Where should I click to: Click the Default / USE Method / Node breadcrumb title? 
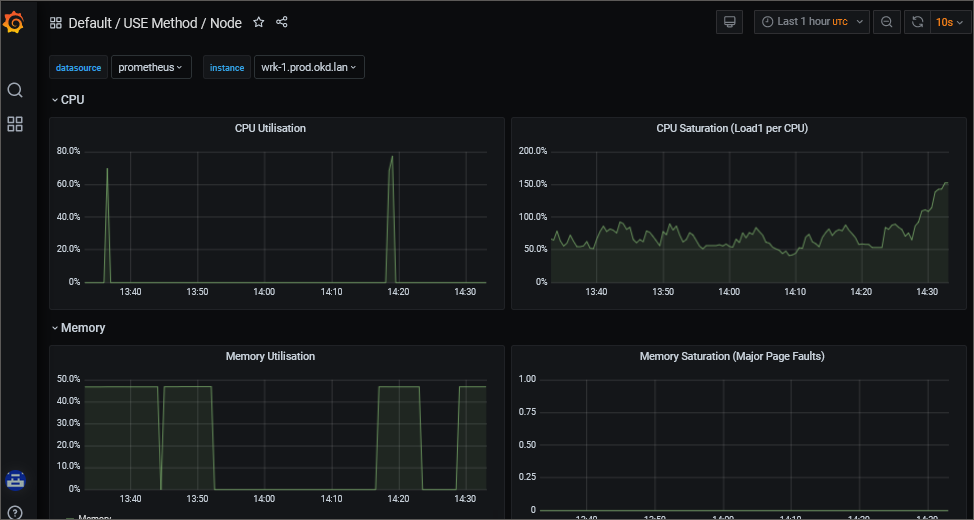tap(155, 22)
